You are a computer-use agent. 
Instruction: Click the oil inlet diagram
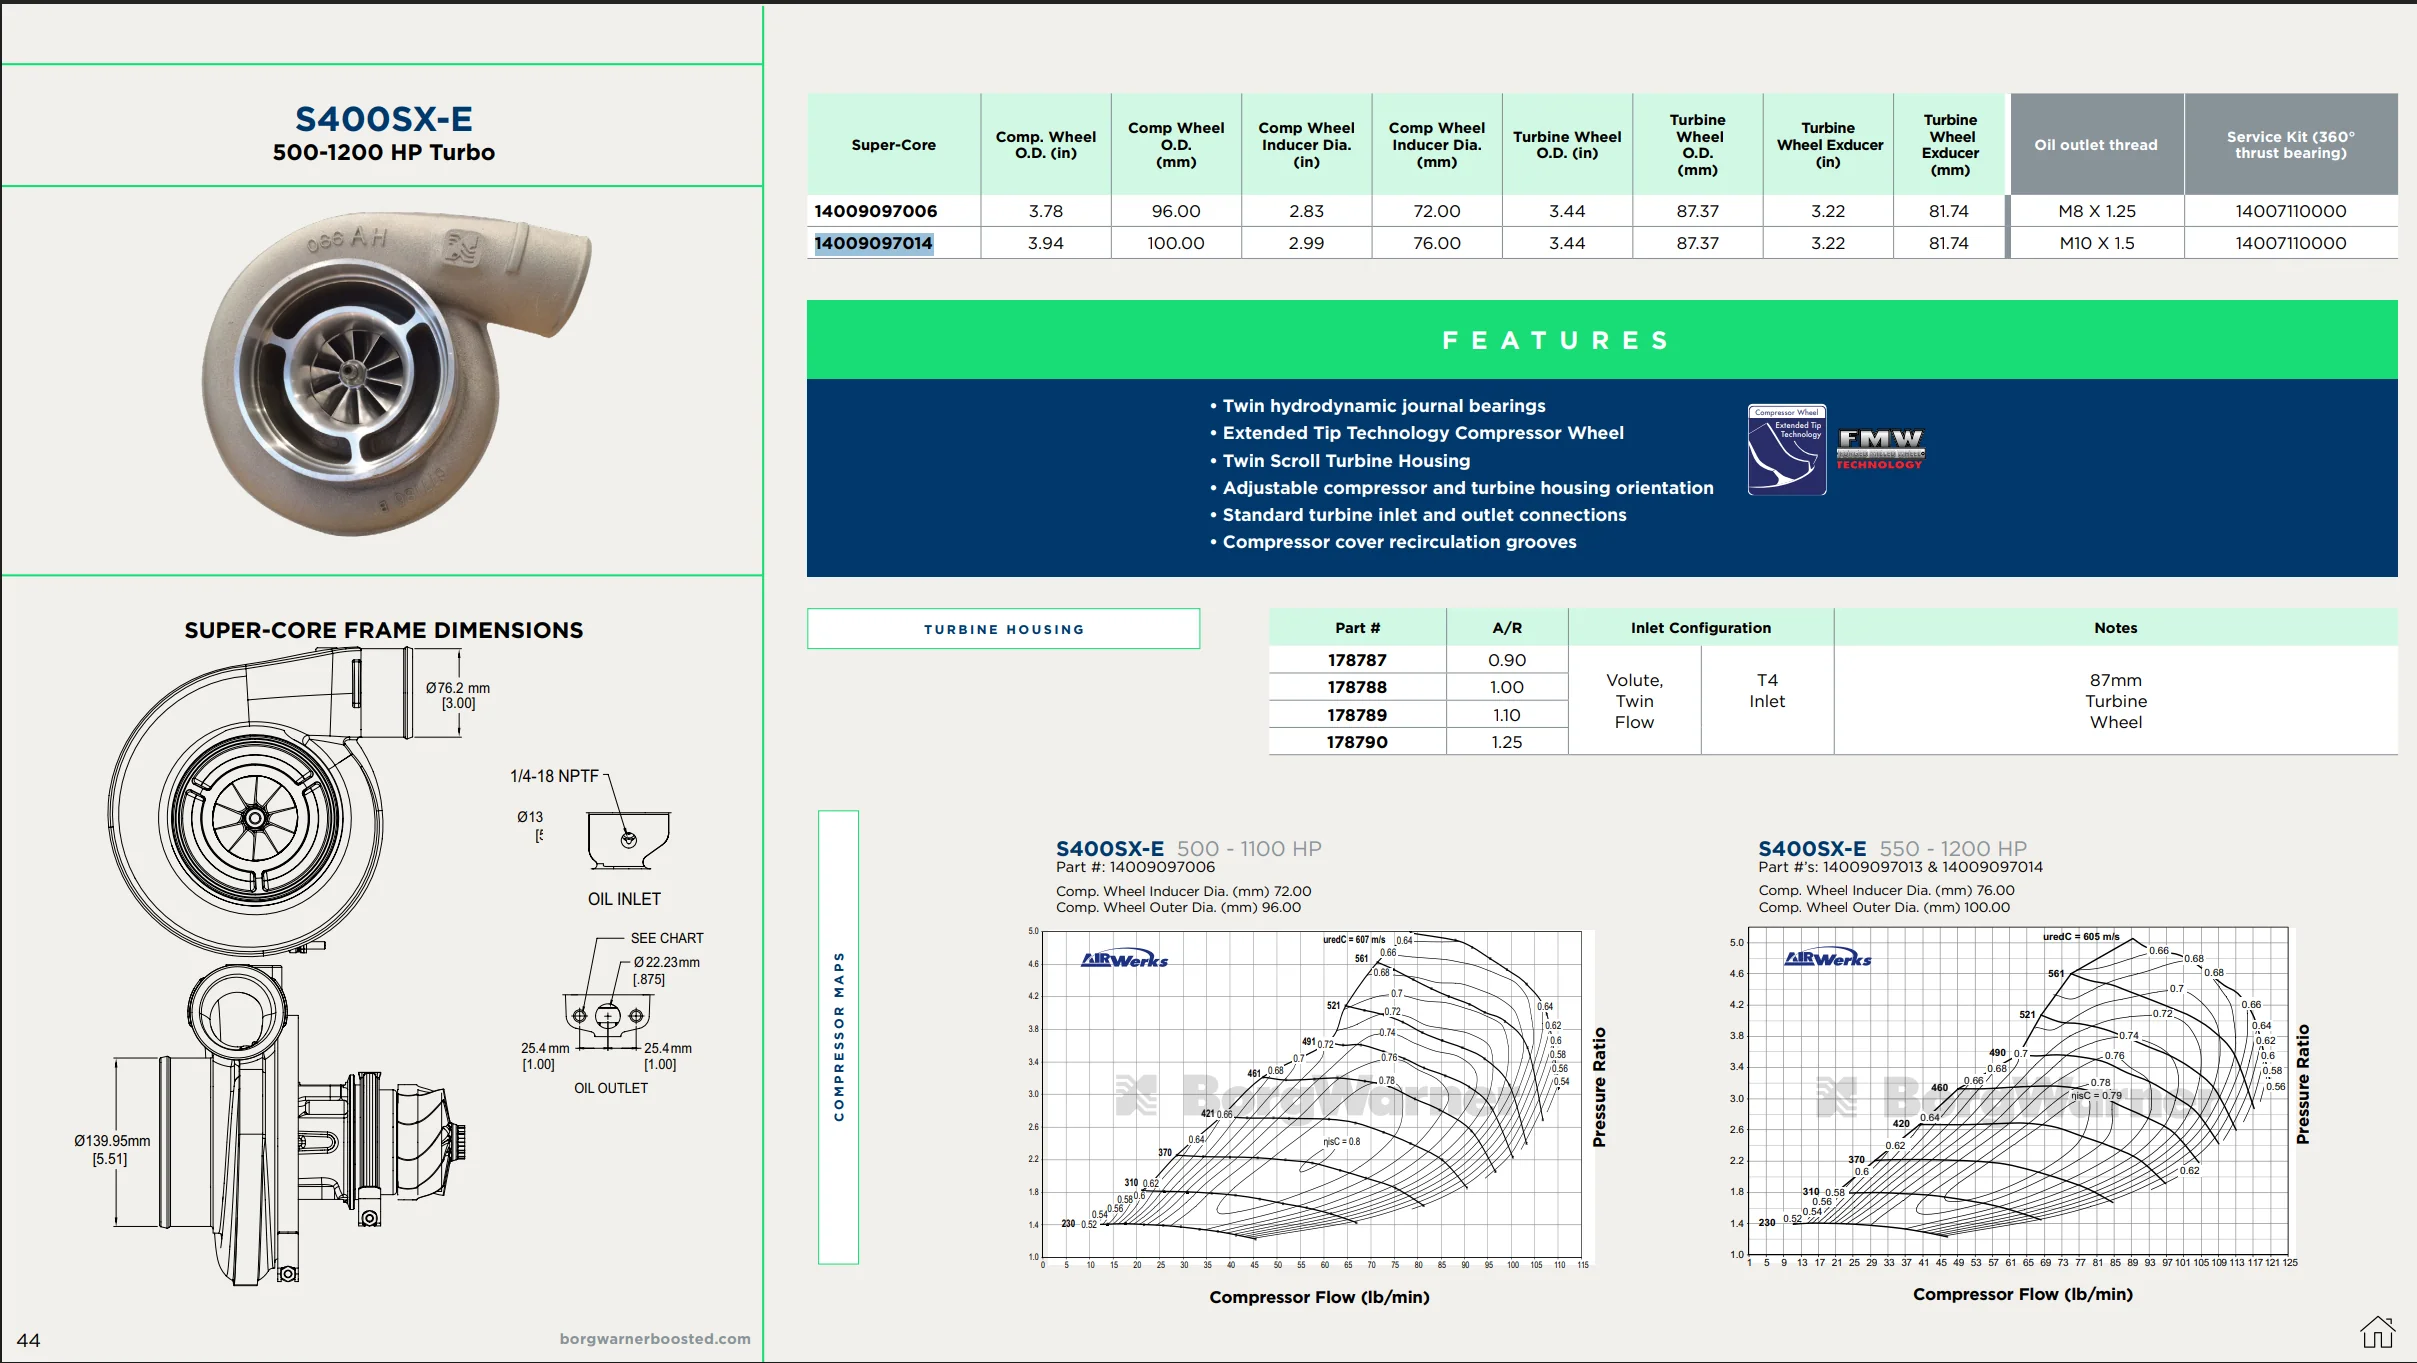(629, 840)
